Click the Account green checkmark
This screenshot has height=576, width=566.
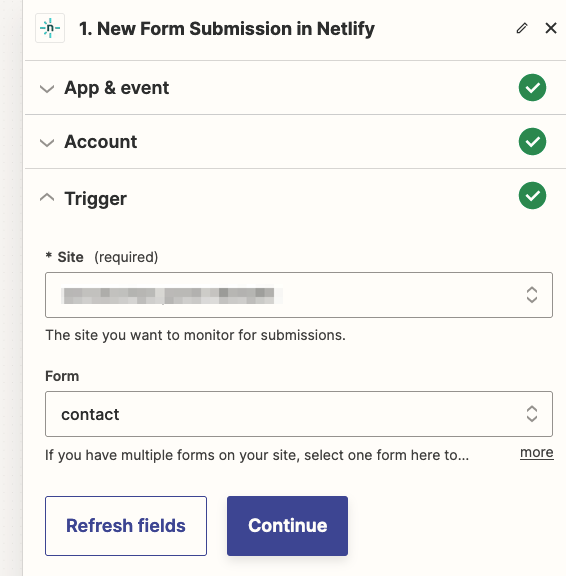coord(532,141)
